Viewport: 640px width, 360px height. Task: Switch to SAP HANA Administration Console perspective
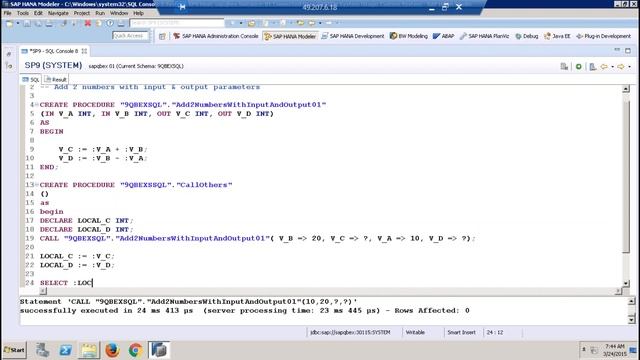216,36
